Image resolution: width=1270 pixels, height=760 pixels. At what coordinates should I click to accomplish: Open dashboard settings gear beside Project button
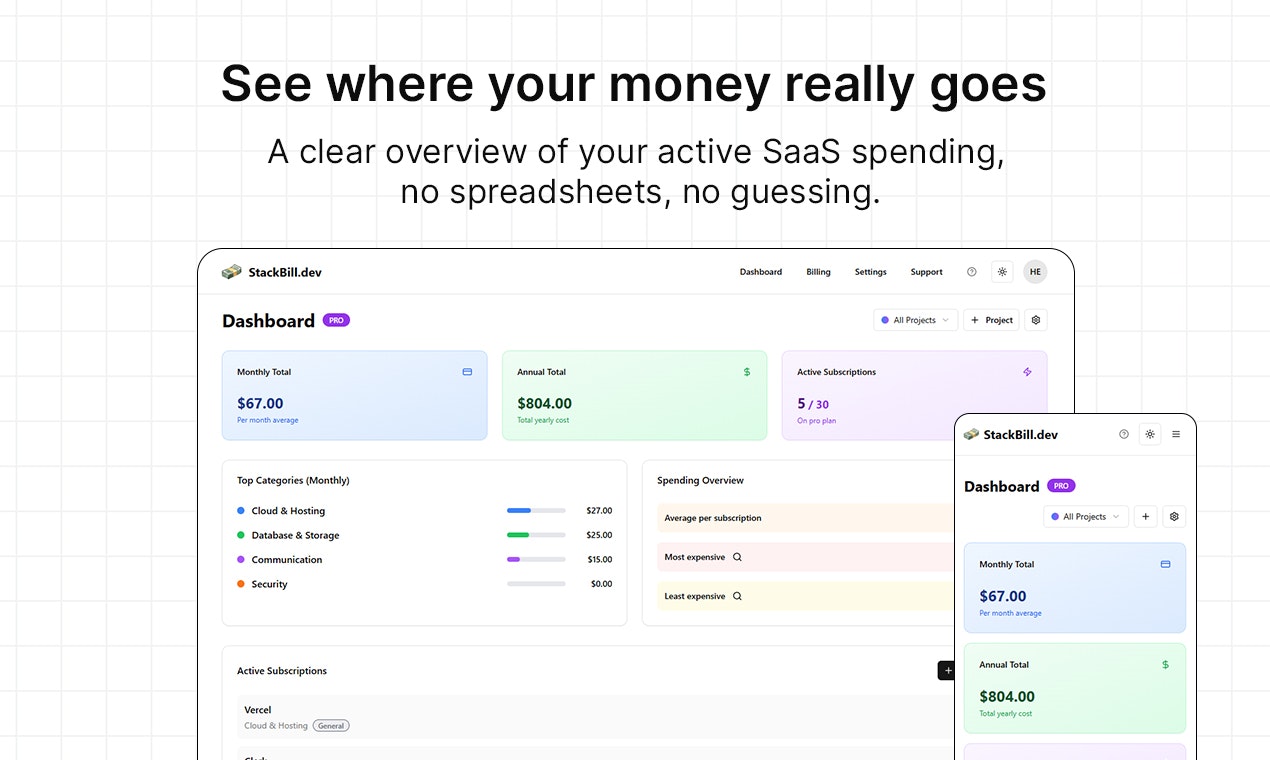pyautogui.click(x=1036, y=320)
